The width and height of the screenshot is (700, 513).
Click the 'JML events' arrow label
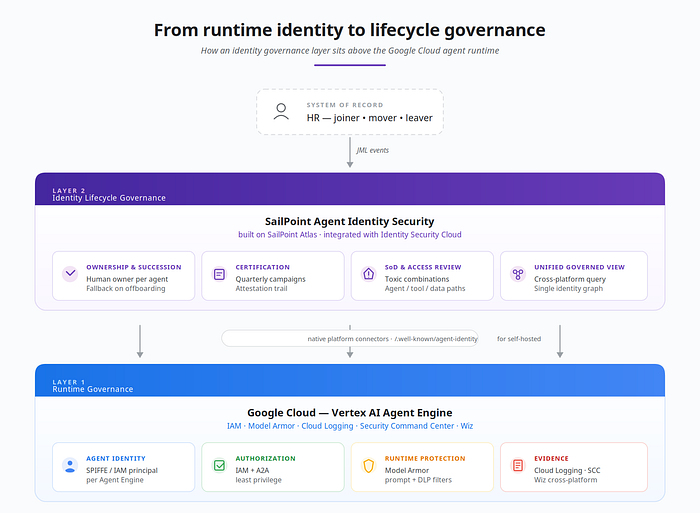[372, 150]
